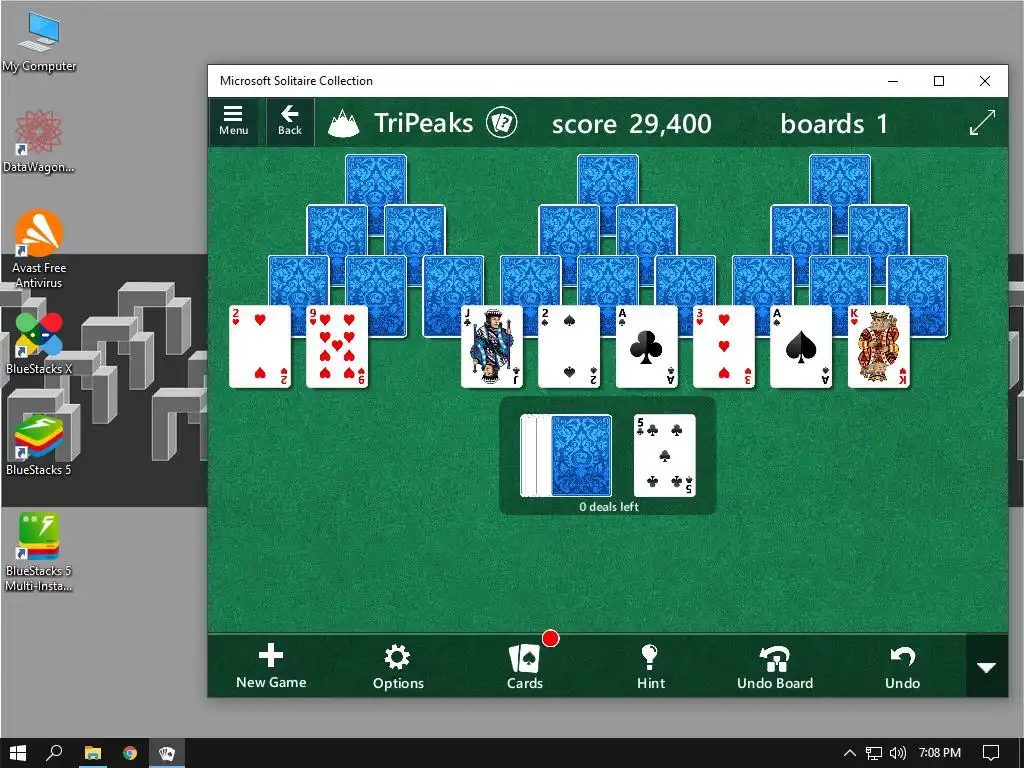Select the 2 of spades card
Screen dimensions: 1024x768
(x=569, y=347)
